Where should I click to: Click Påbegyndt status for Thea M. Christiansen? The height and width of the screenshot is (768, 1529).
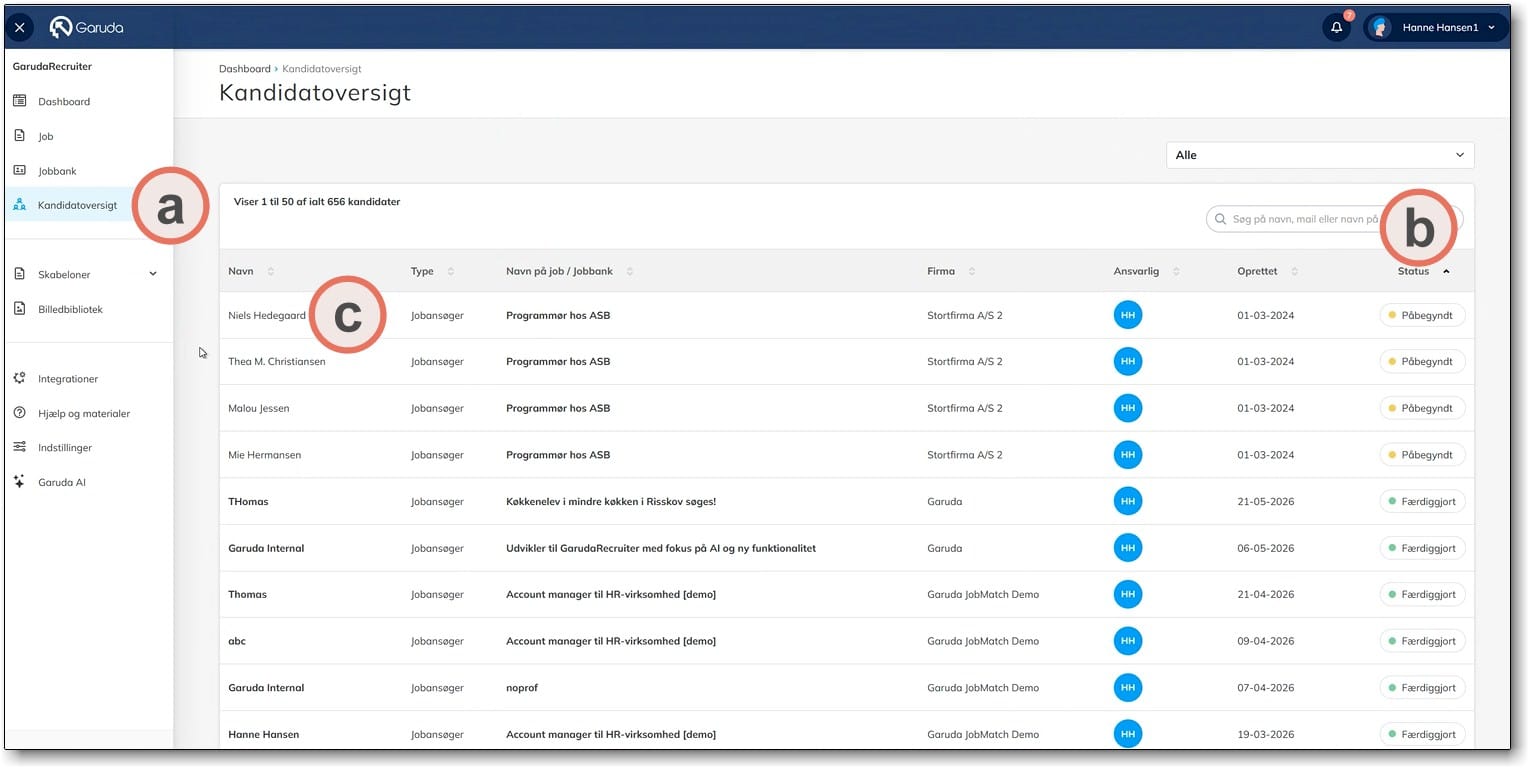coord(1422,361)
